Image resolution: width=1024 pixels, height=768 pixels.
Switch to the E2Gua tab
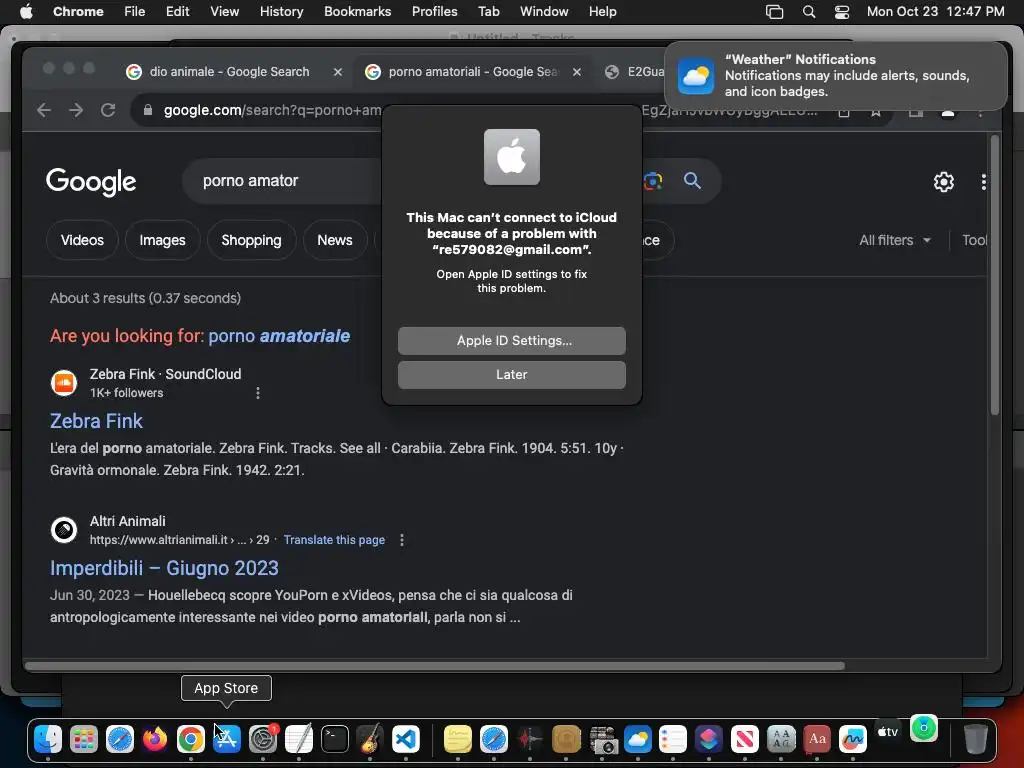637,72
